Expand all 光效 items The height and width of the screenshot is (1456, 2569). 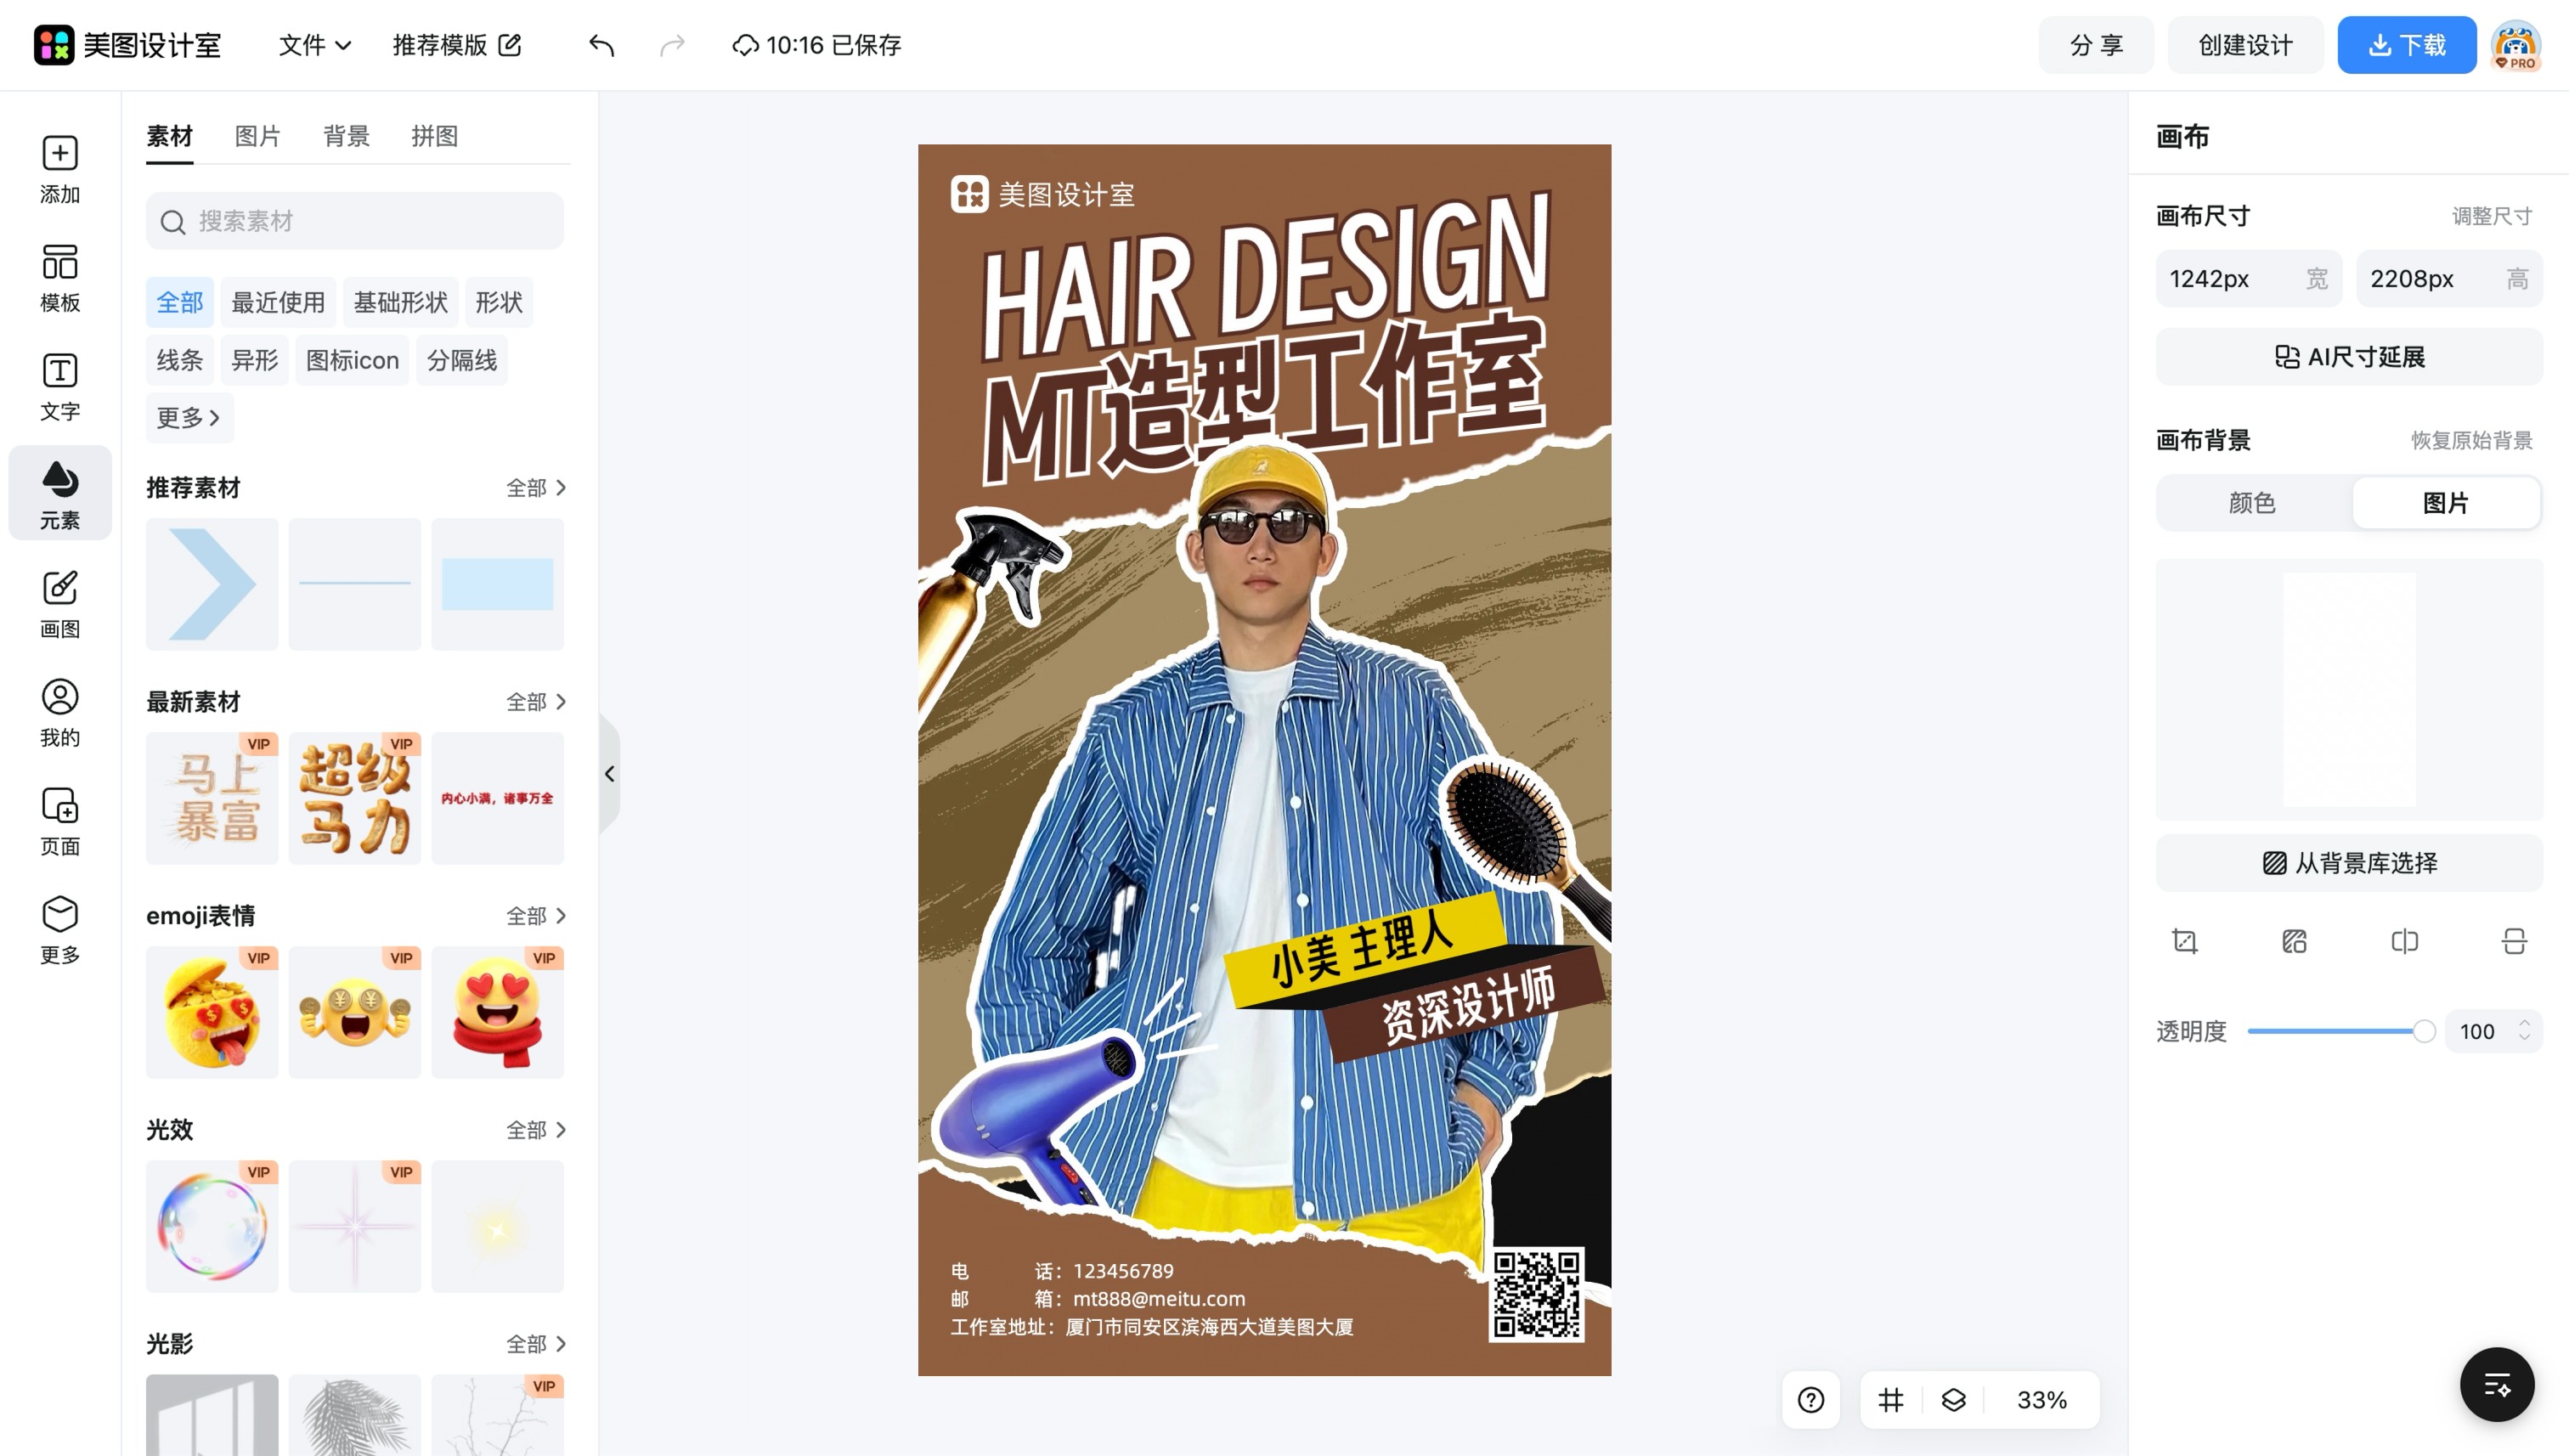coord(536,1130)
